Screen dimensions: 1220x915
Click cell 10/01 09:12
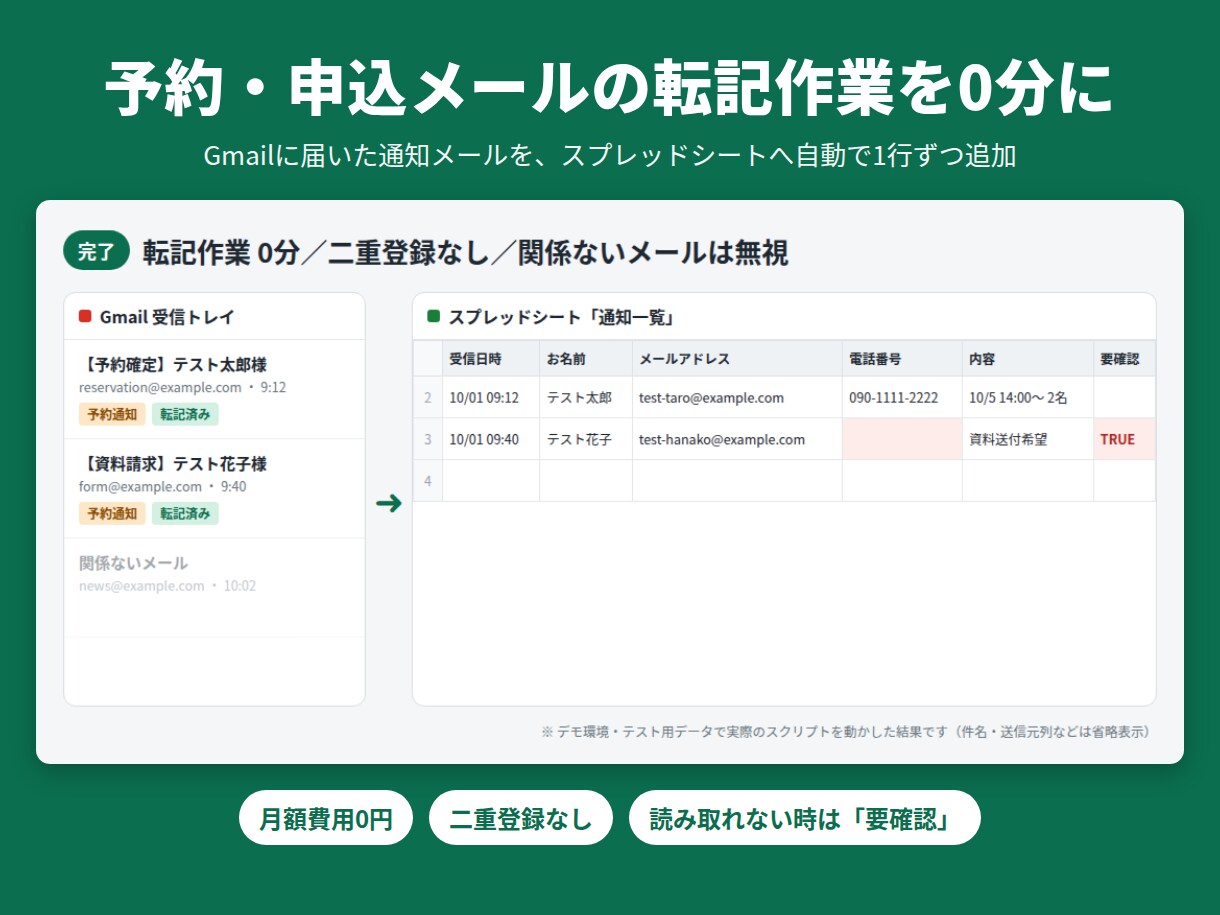(491, 397)
